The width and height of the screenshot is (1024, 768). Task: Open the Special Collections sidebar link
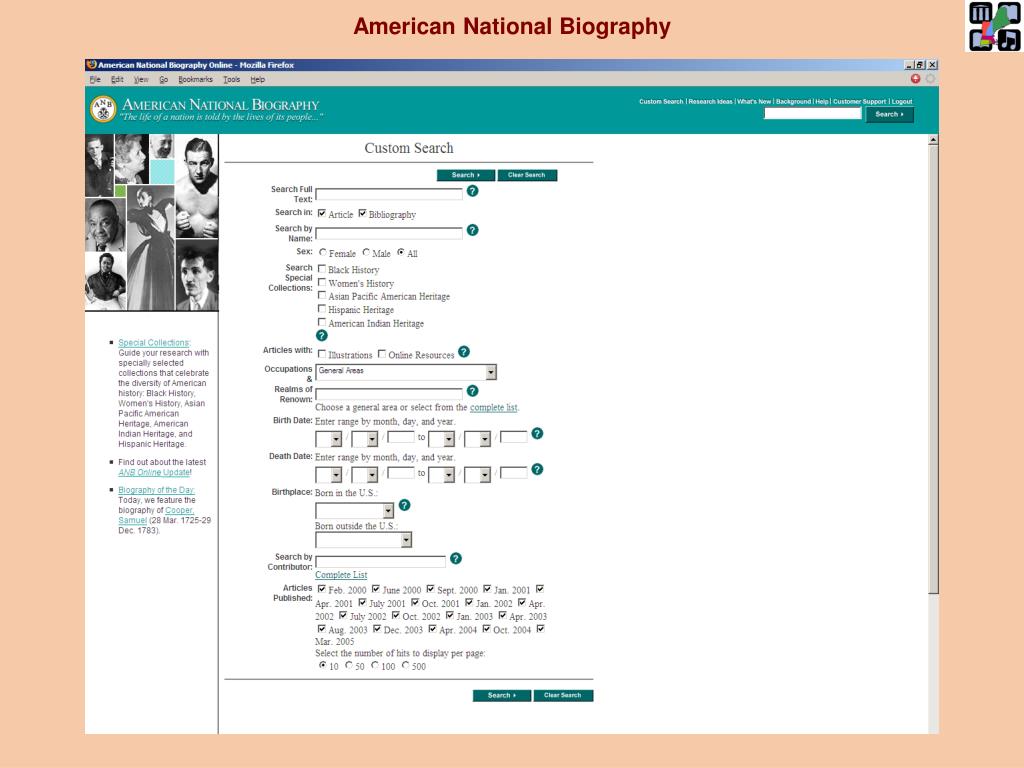(154, 343)
